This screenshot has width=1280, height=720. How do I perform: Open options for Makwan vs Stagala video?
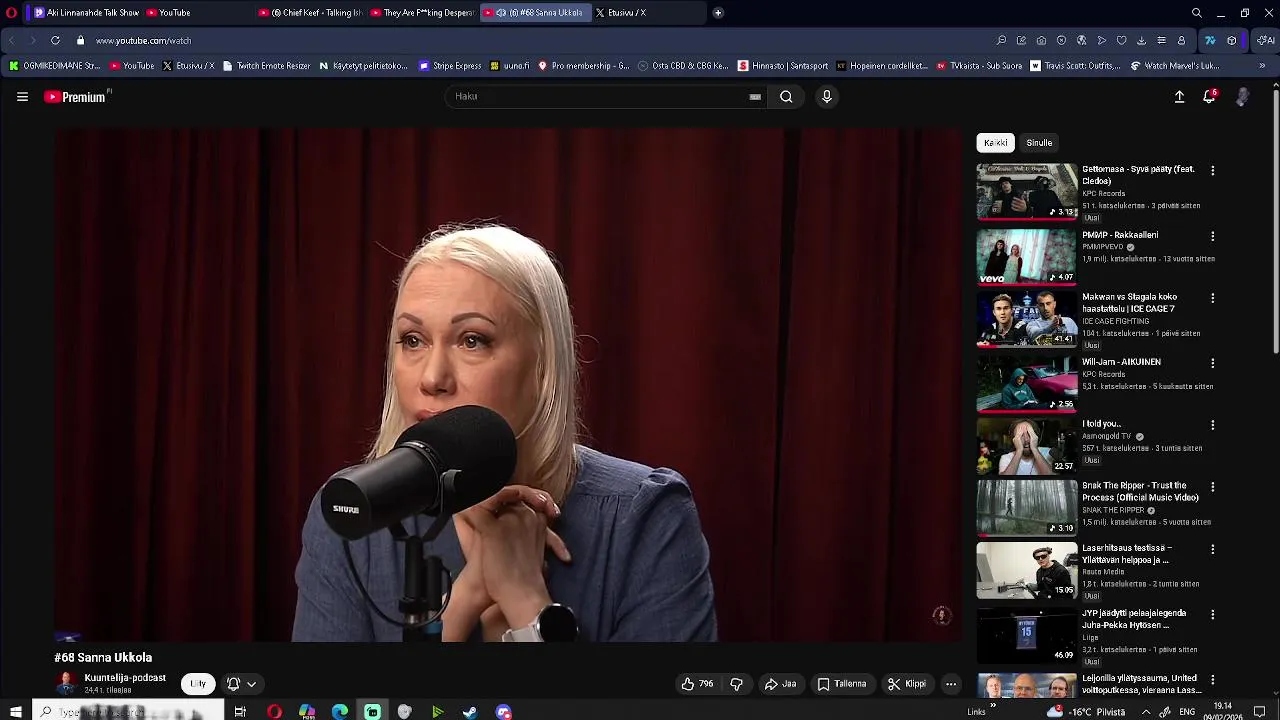(x=1212, y=299)
